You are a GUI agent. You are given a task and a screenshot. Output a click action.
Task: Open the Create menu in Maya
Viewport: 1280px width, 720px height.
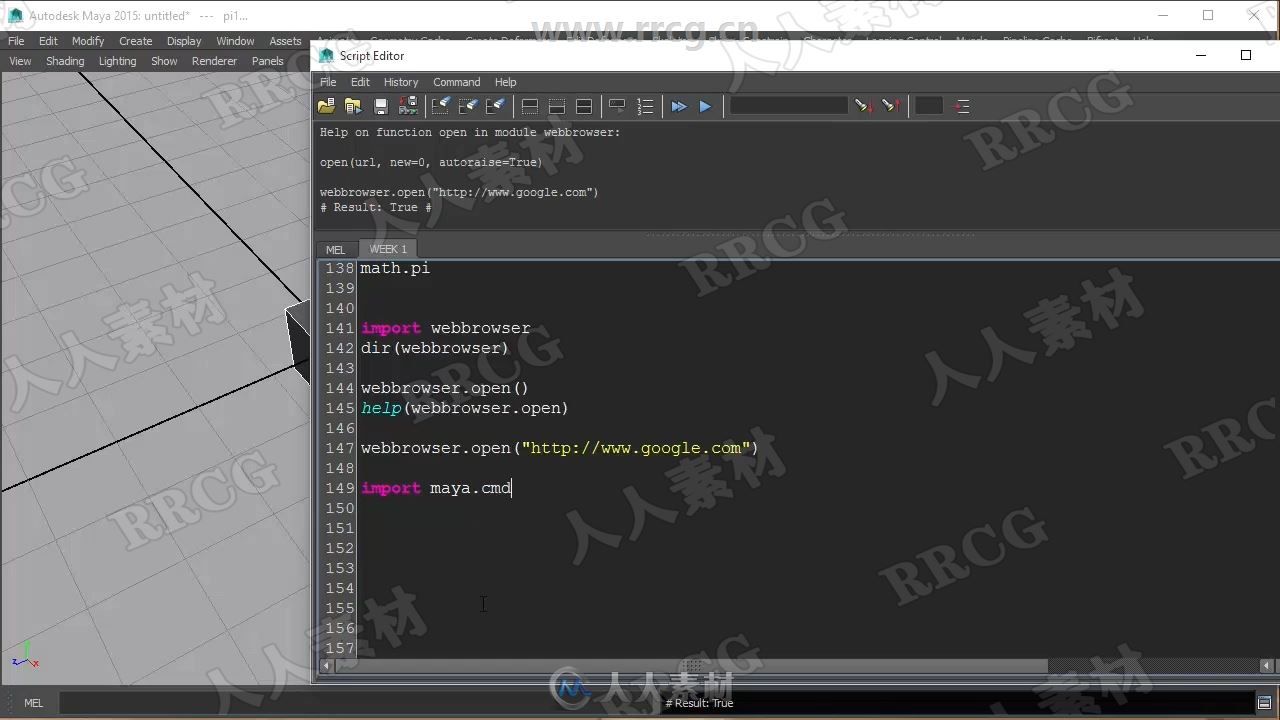136,41
